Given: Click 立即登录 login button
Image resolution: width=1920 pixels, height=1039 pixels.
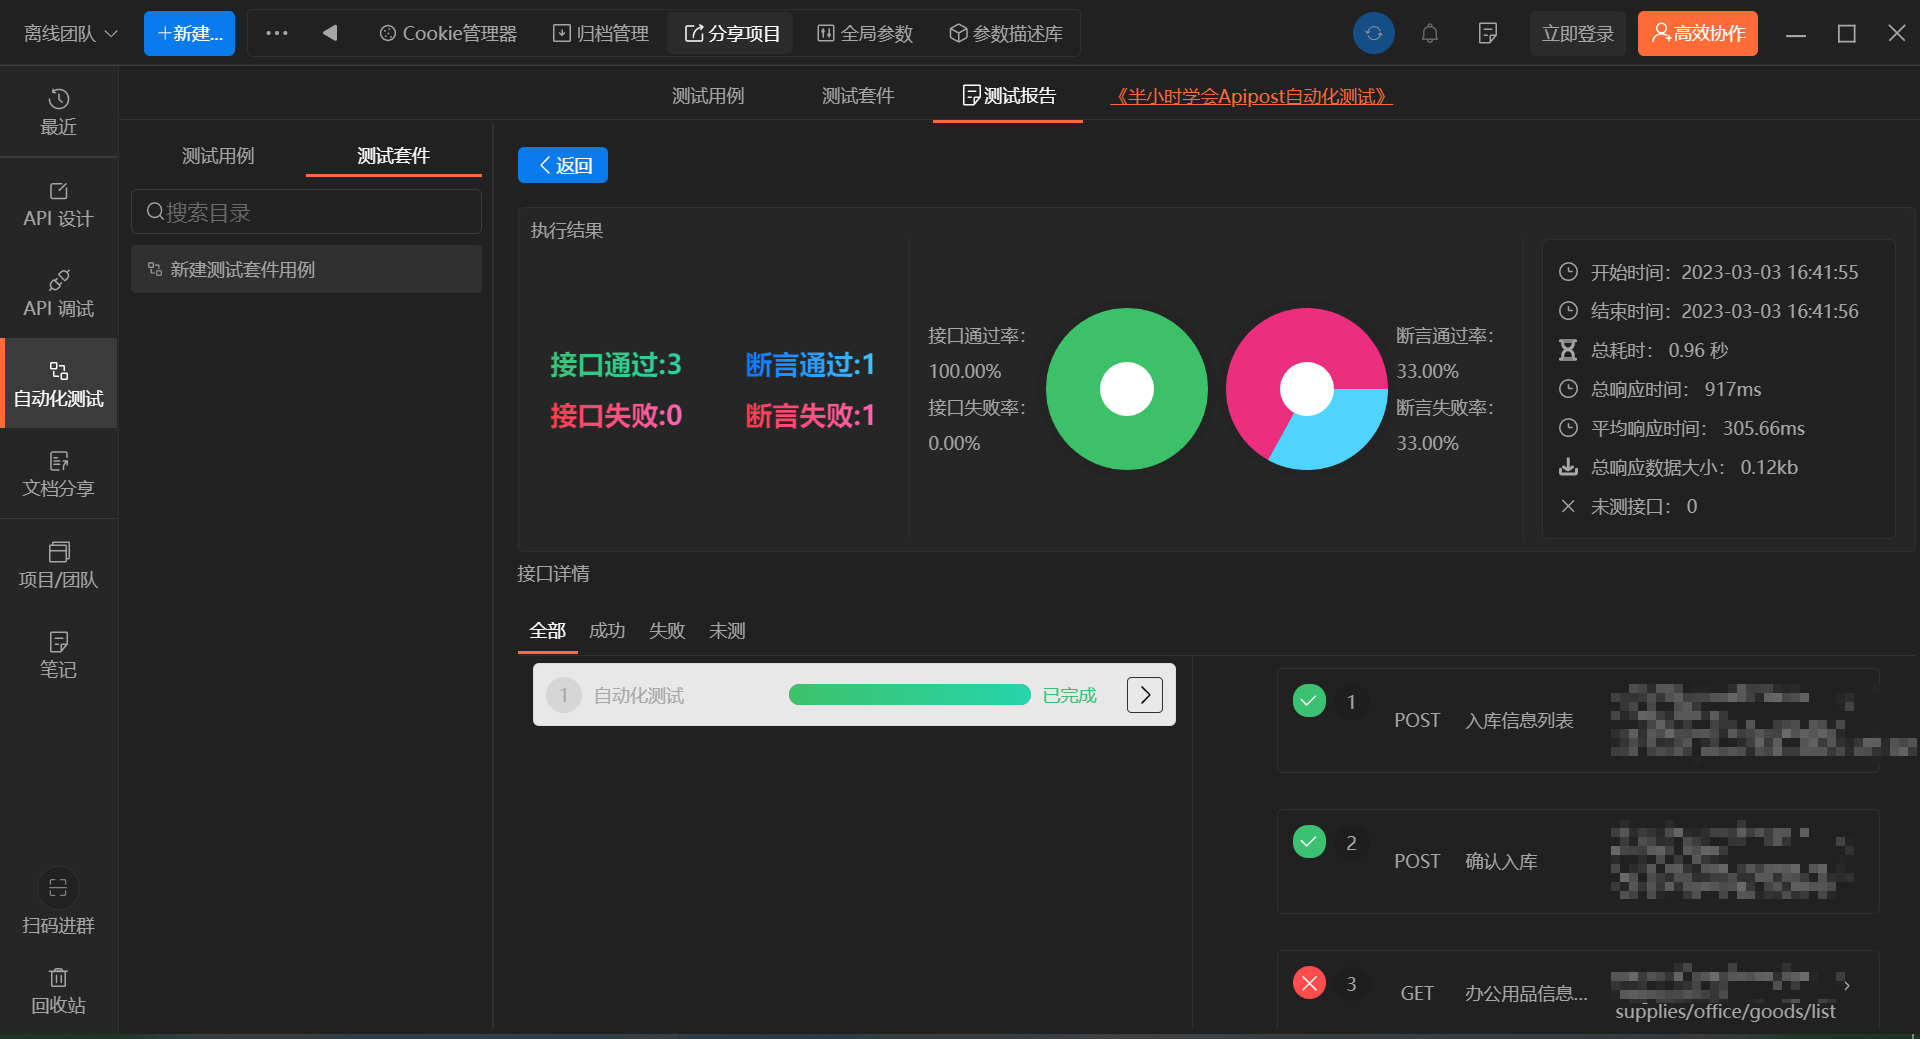Looking at the screenshot, I should pyautogui.click(x=1577, y=33).
